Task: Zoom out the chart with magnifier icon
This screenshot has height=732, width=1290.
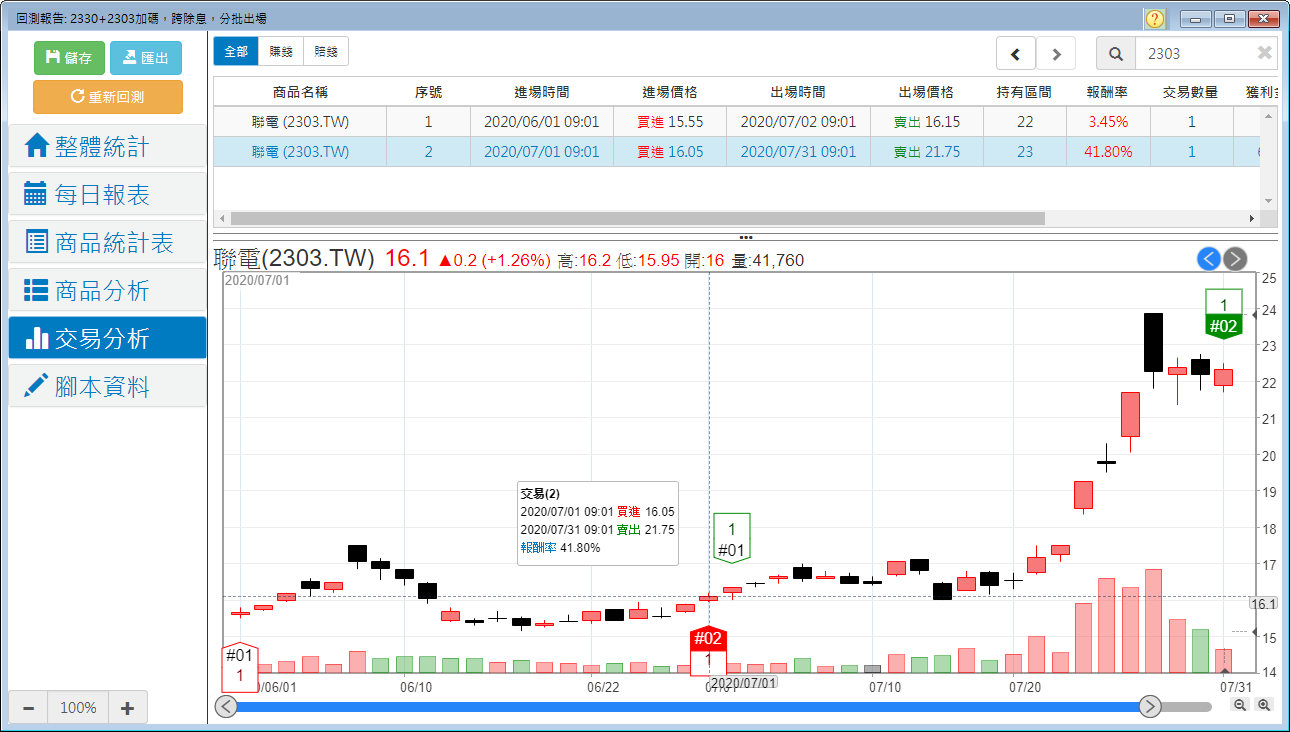Action: pos(1240,705)
